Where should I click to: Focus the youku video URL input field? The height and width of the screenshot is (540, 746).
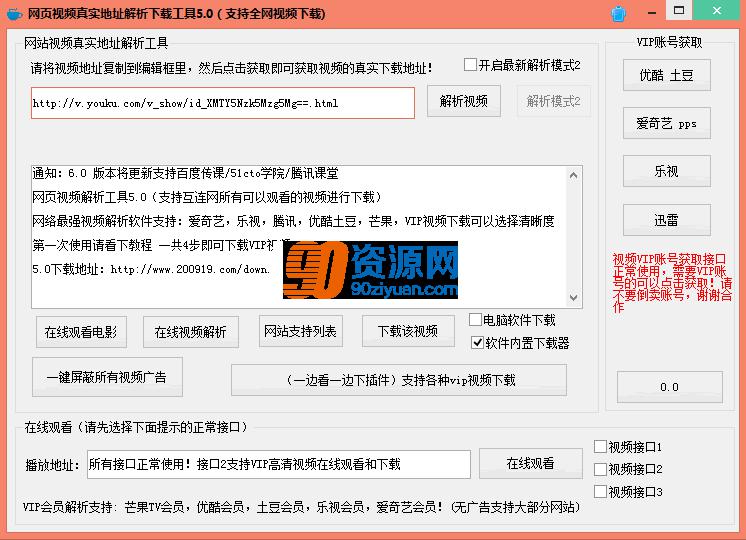[x=223, y=103]
